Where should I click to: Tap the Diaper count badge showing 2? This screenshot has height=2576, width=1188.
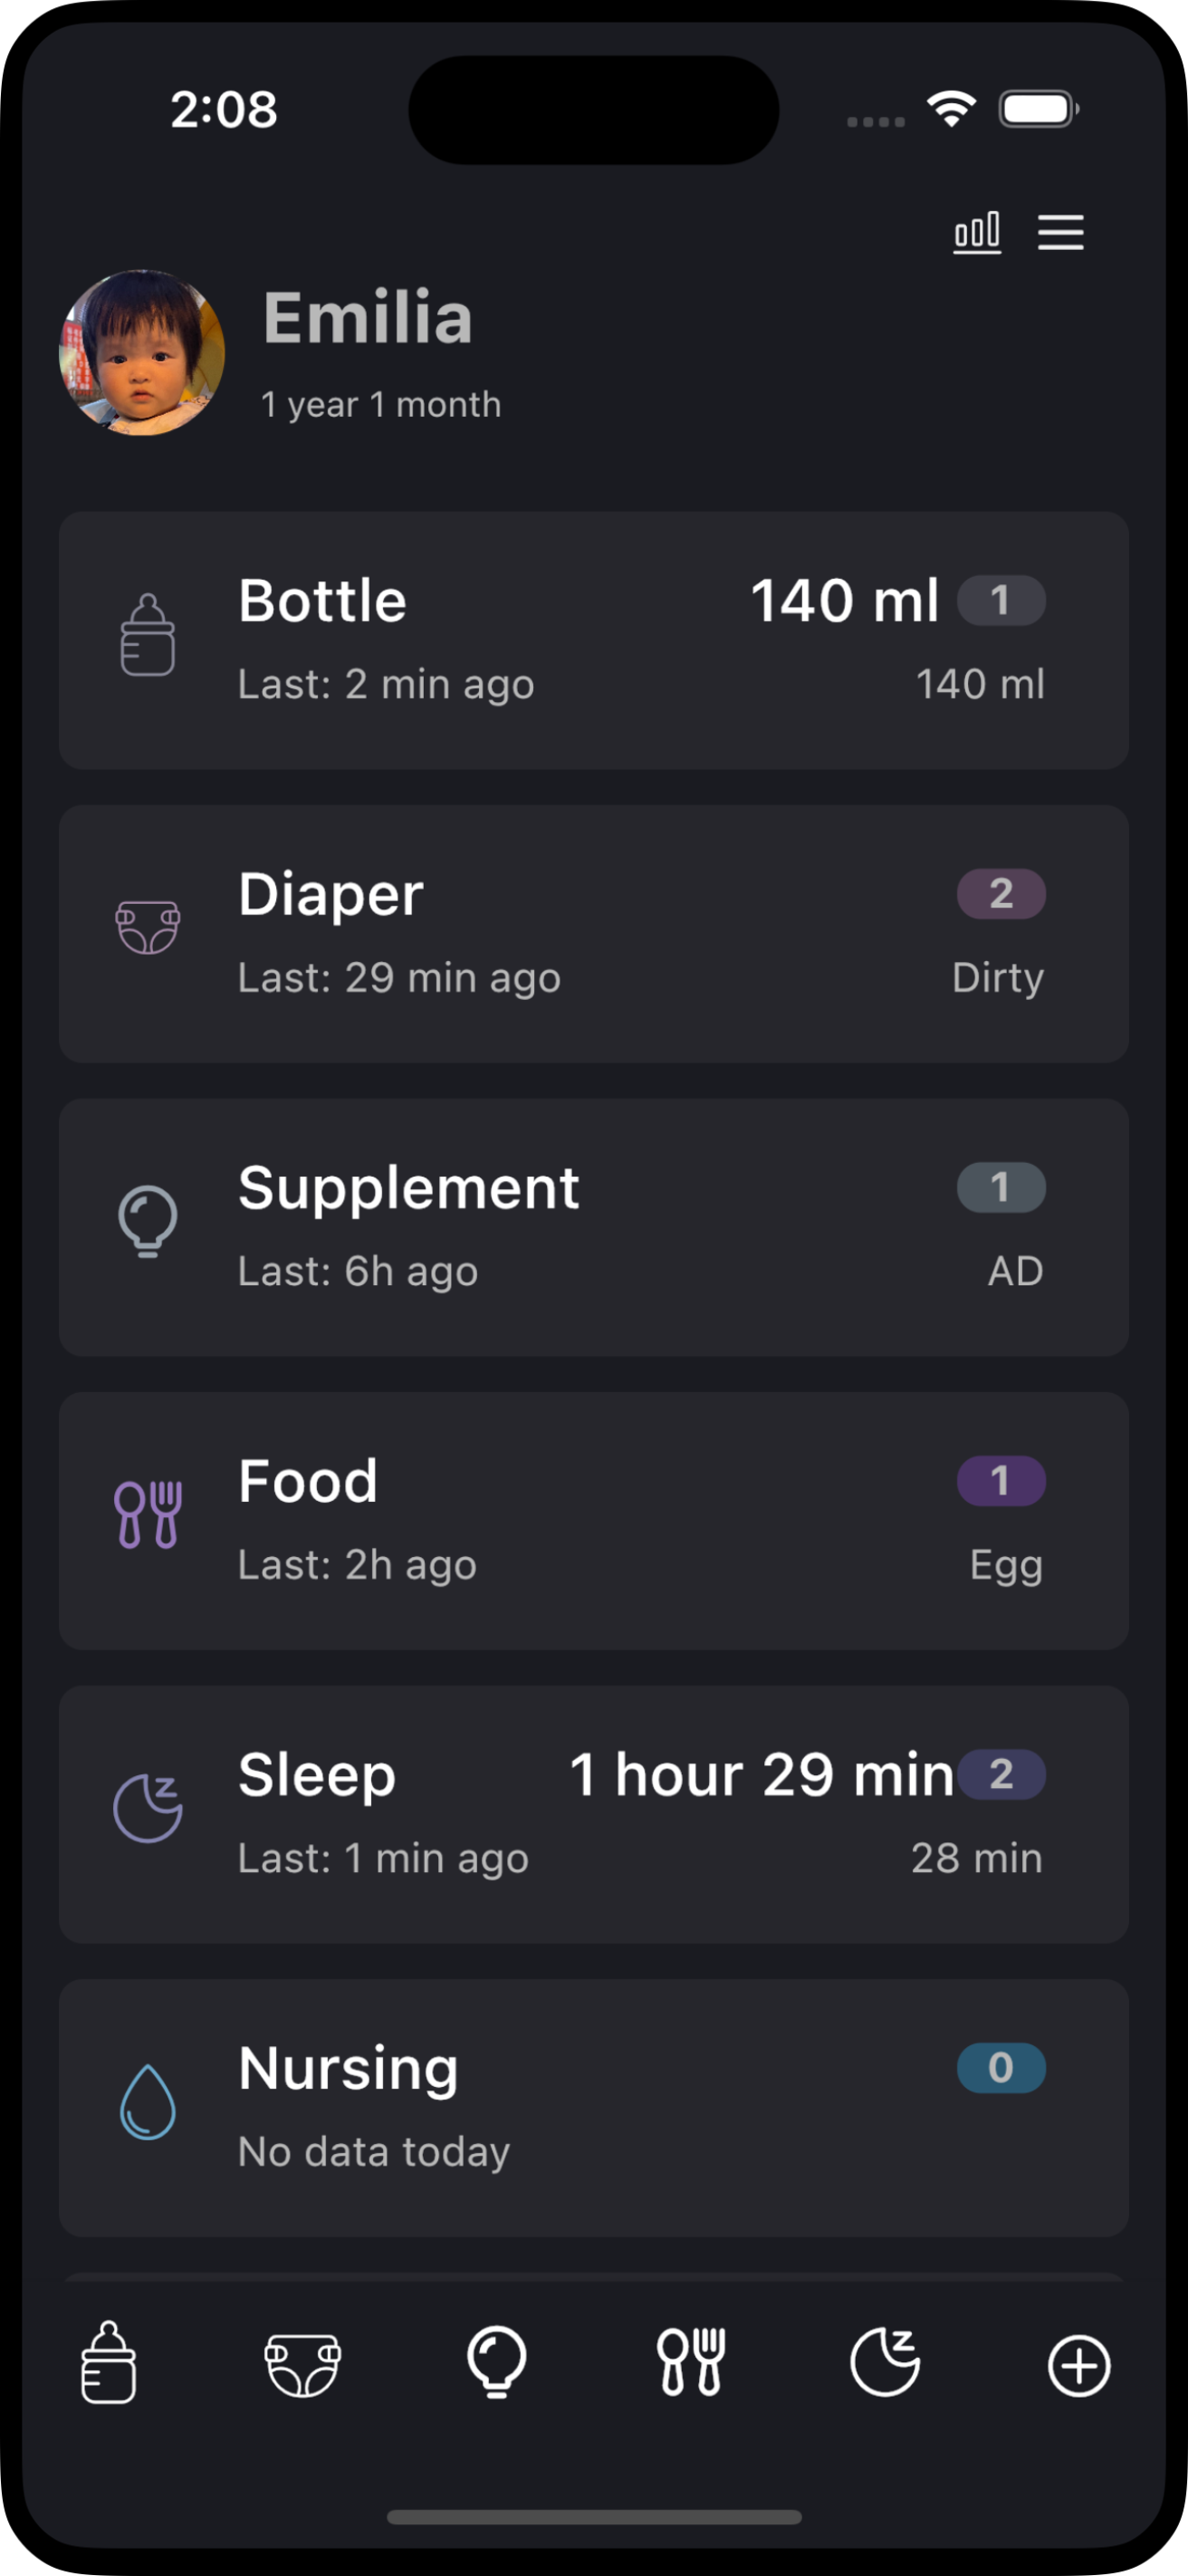click(1001, 893)
